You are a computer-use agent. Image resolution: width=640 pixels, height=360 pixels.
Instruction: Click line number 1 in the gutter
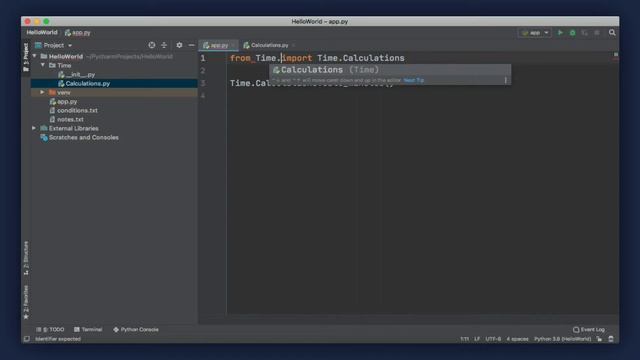[x=203, y=58]
